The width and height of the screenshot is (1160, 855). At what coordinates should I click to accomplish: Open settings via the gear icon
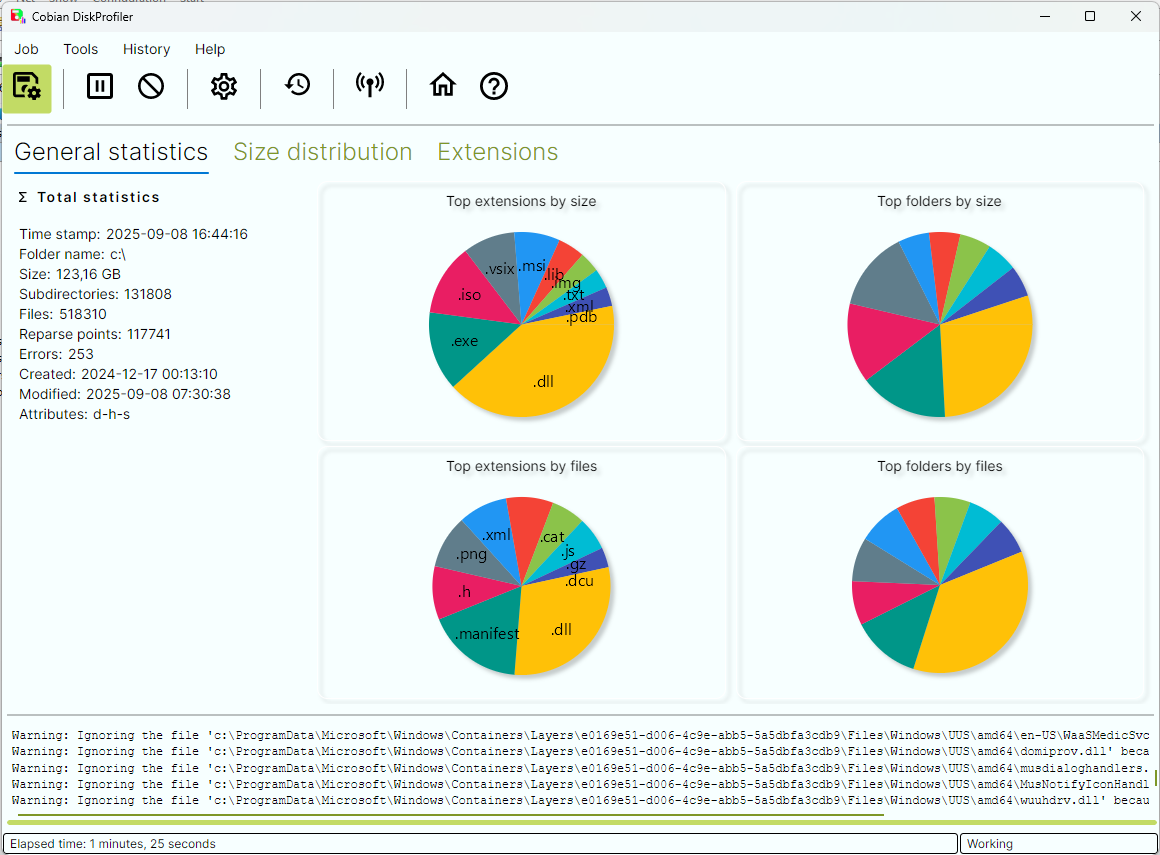pyautogui.click(x=224, y=87)
